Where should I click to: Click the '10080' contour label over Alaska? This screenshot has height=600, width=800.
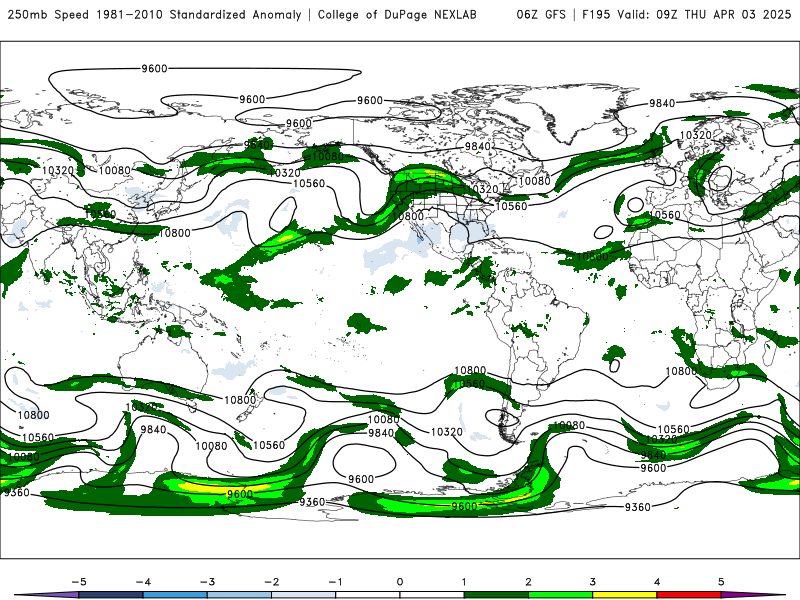328,156
